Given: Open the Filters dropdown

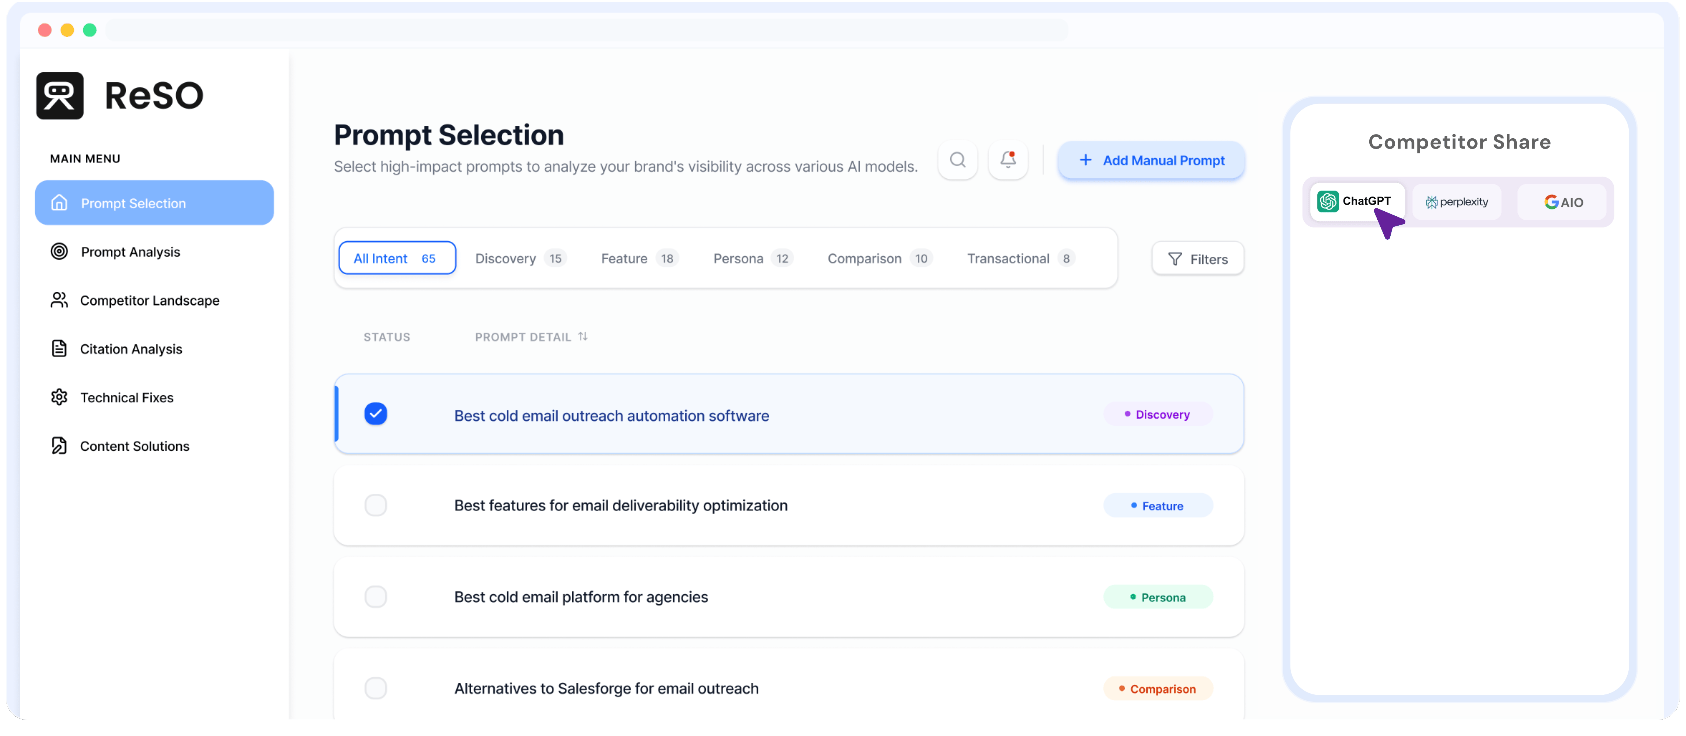Looking at the screenshot, I should (x=1197, y=258).
